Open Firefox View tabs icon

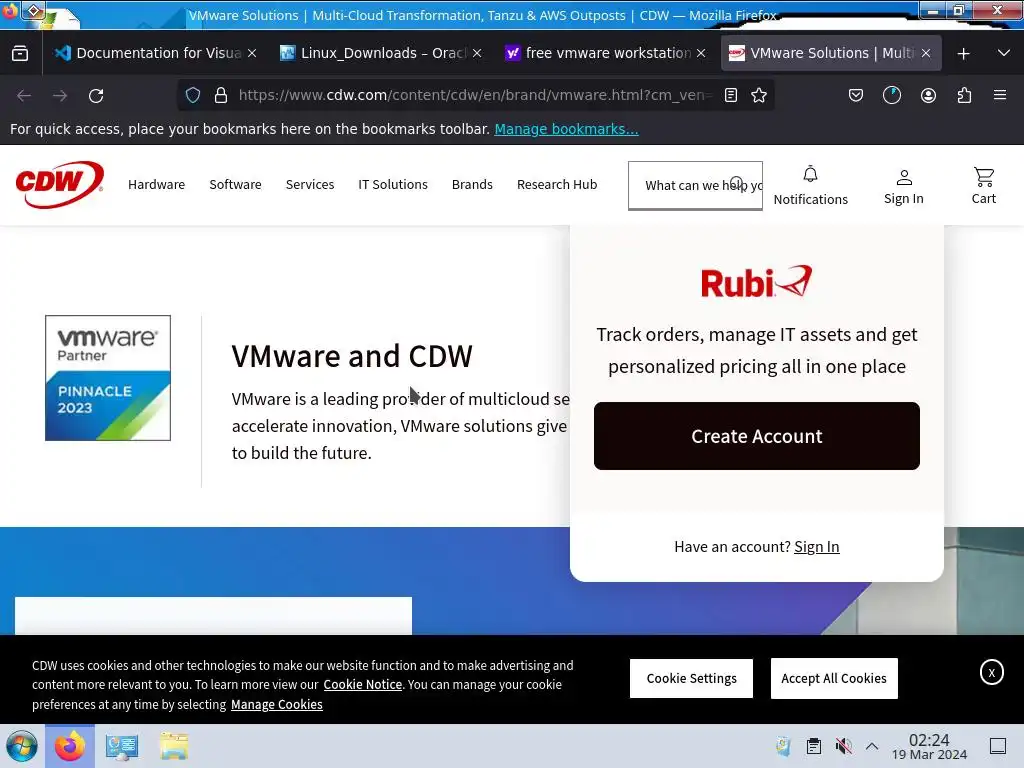(20, 53)
